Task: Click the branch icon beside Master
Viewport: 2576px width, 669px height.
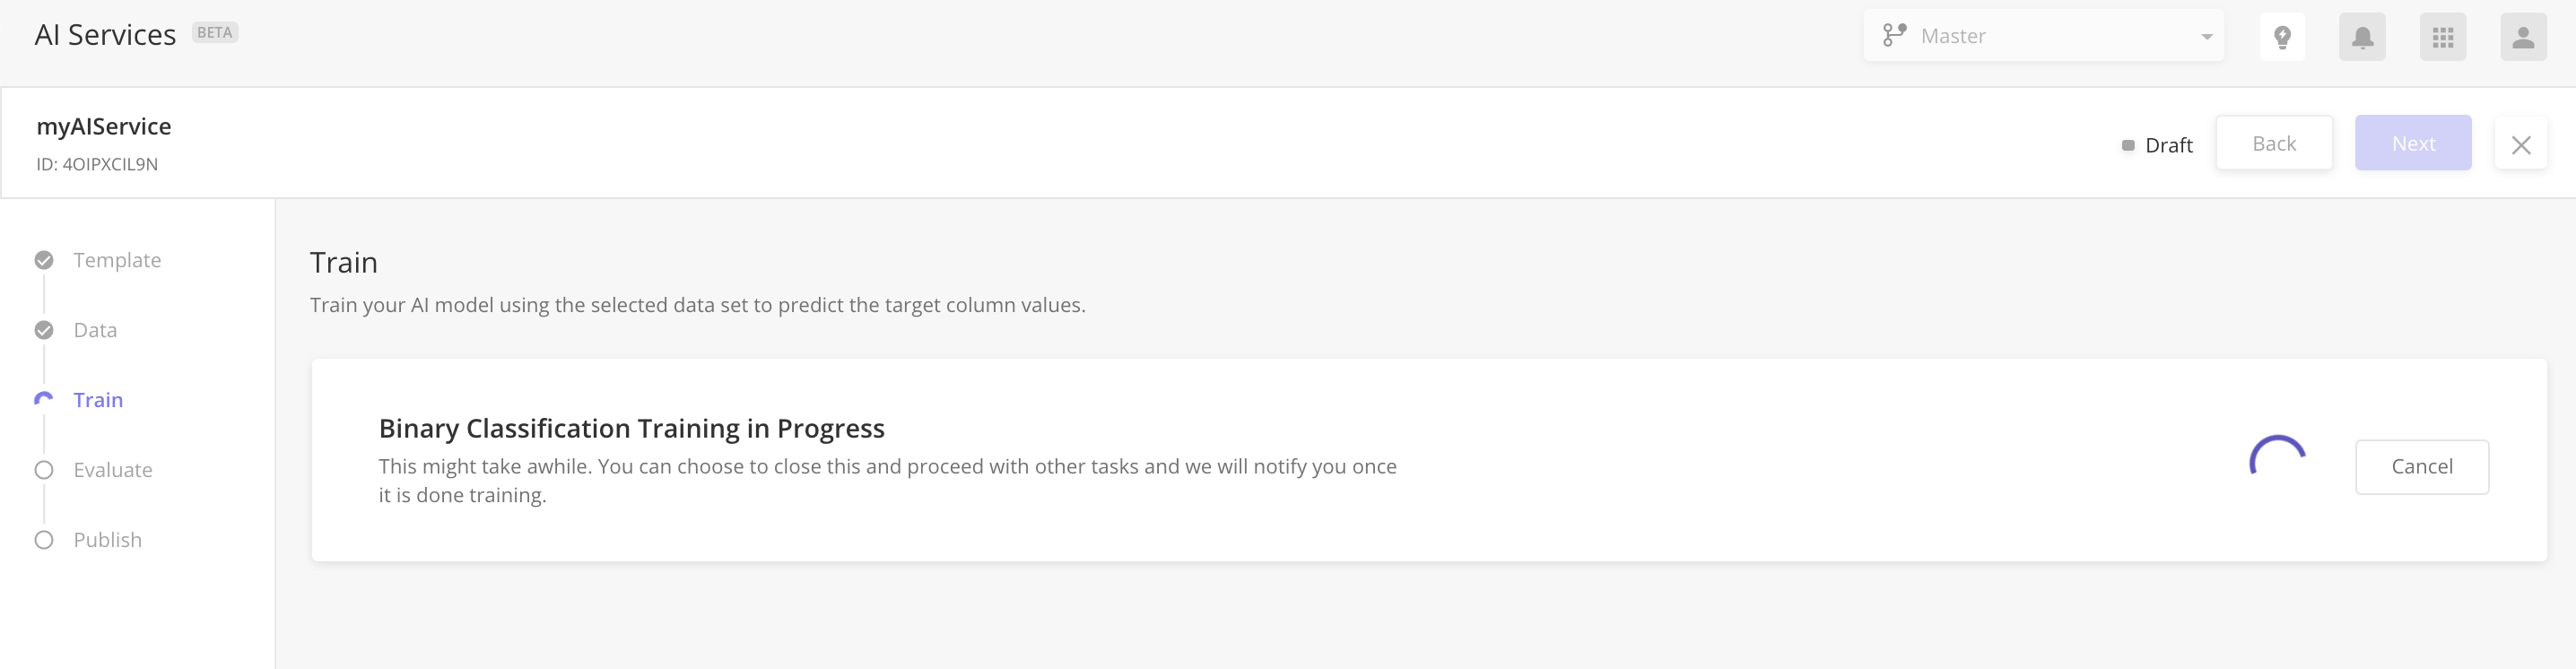Action: pyautogui.click(x=1894, y=36)
